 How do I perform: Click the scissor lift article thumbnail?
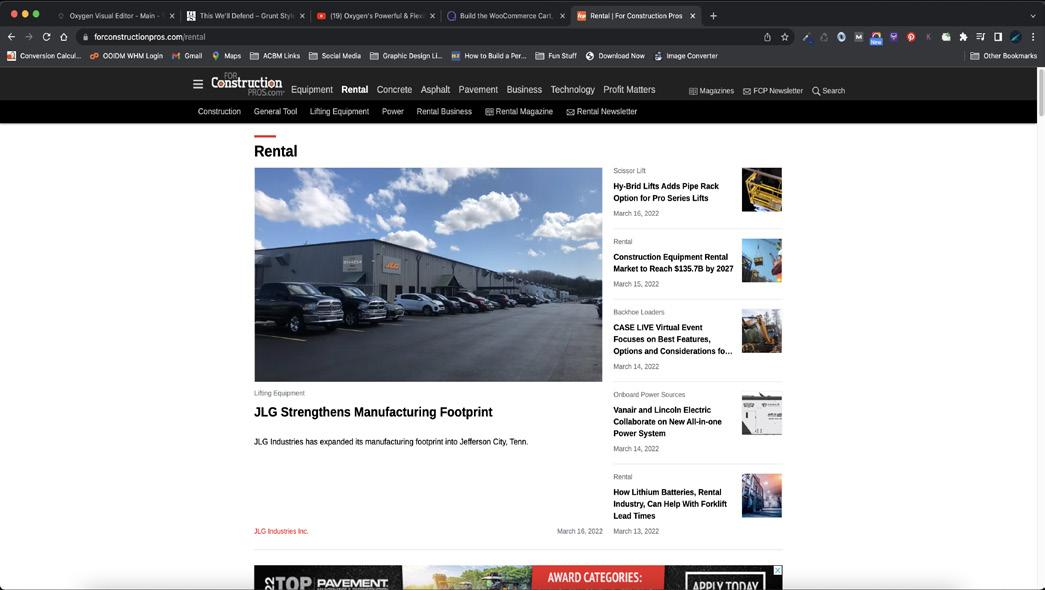coord(762,190)
